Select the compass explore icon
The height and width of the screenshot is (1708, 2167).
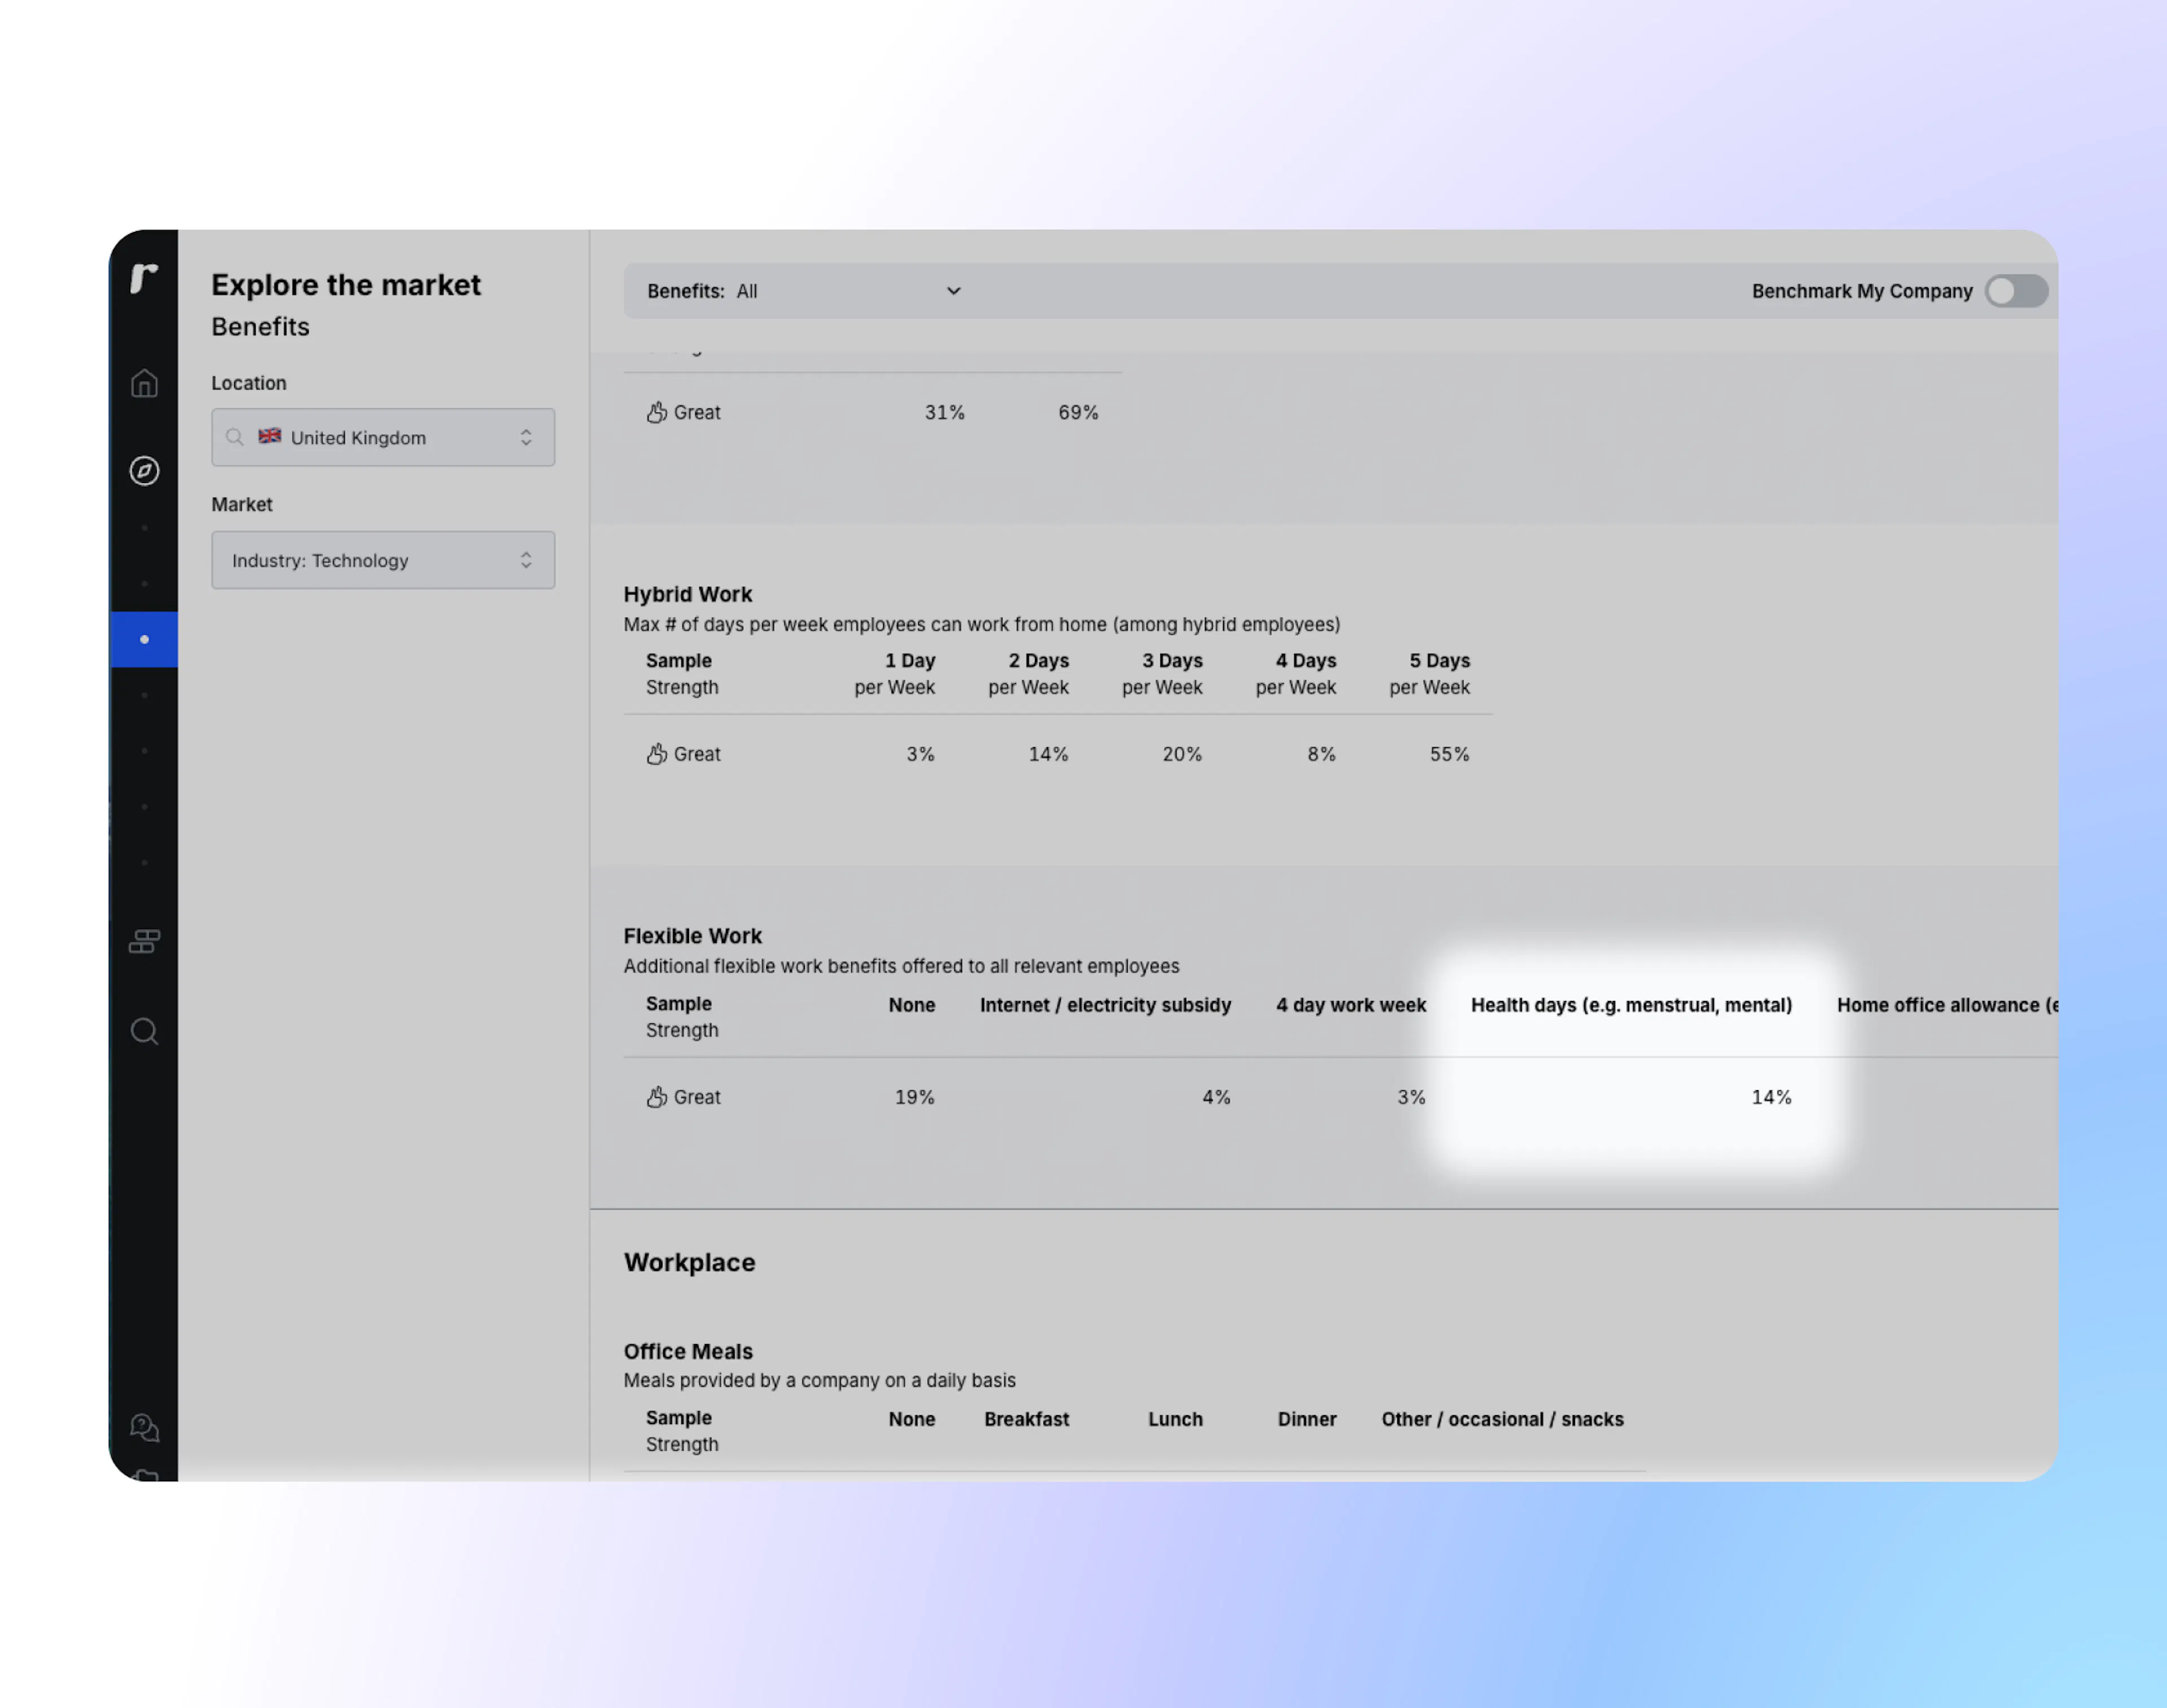coord(144,470)
